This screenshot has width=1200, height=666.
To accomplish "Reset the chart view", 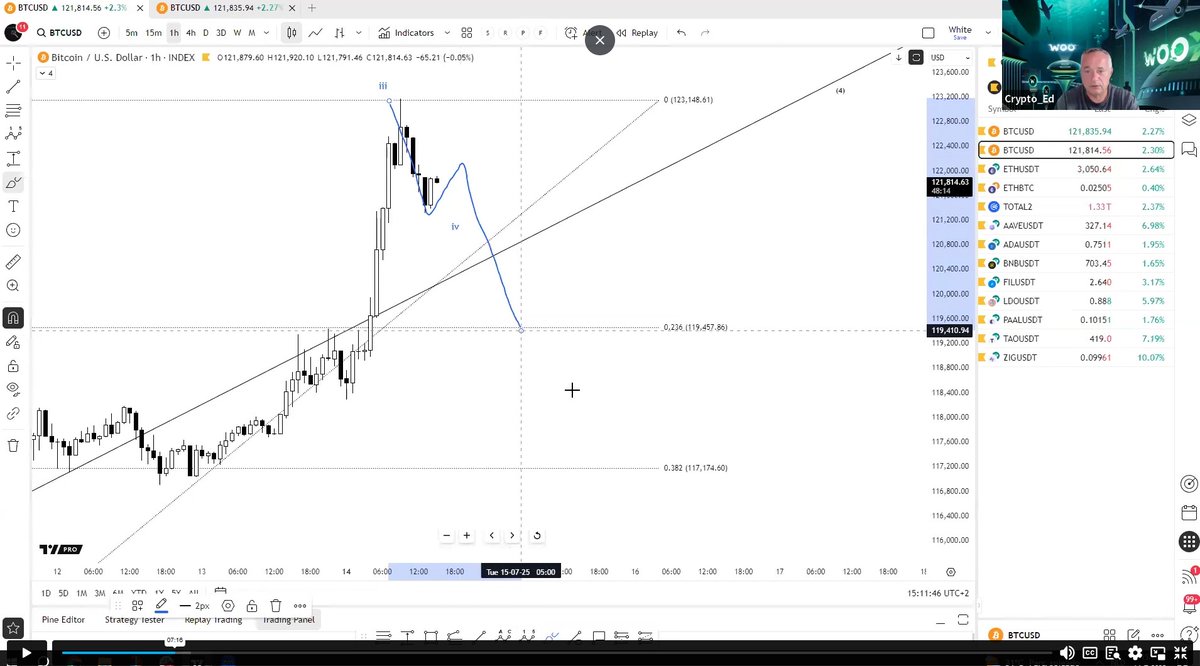I will click(x=537, y=535).
